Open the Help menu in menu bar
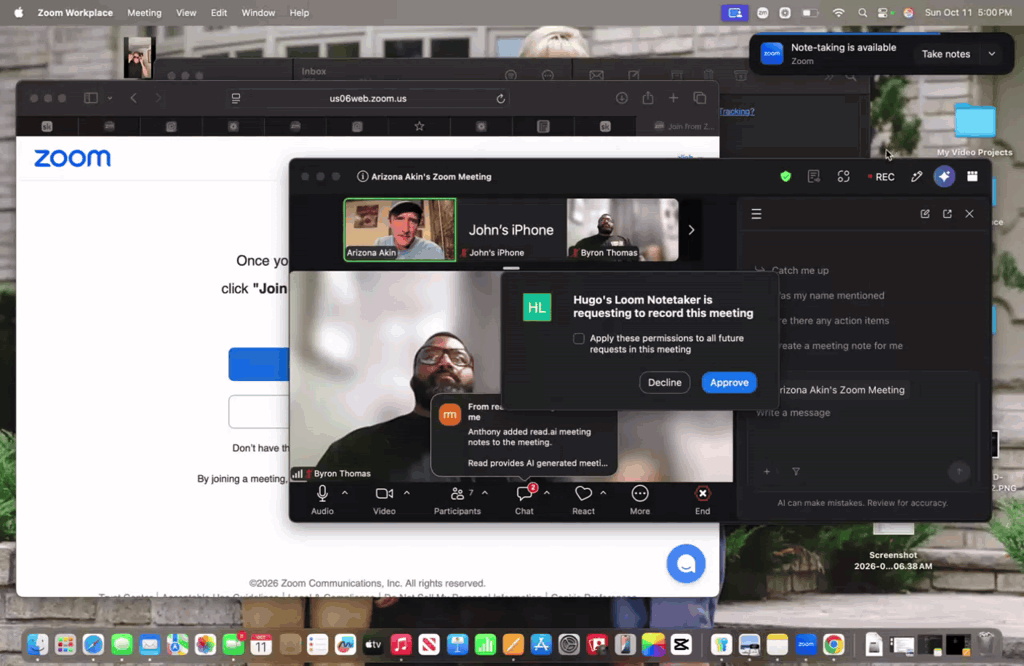 299,12
